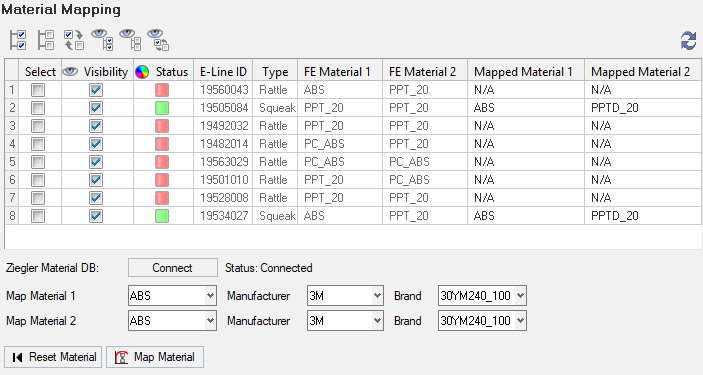Tick the Select checkbox for row 1
703x375 pixels.
pos(38,90)
